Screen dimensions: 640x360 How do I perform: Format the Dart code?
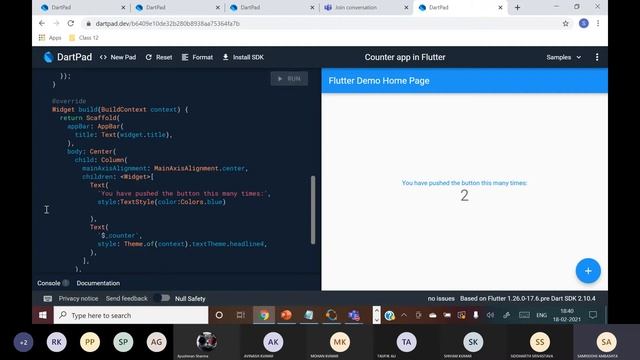click(197, 57)
